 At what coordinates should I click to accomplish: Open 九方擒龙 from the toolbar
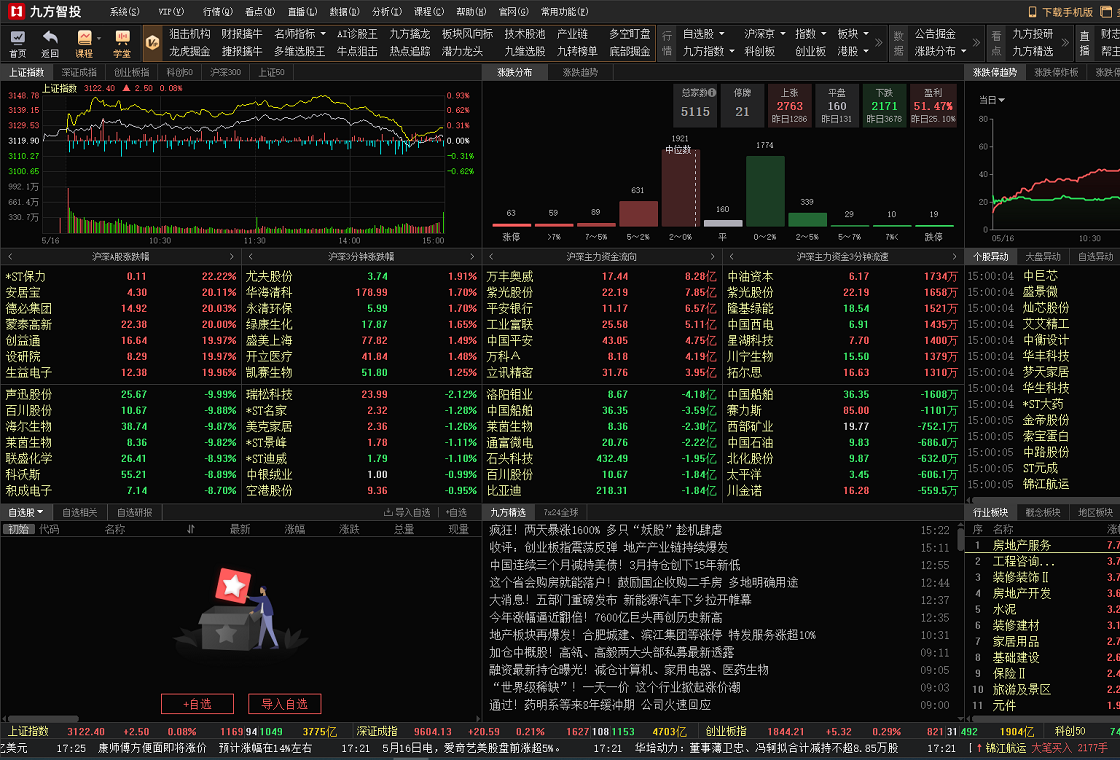tap(410, 34)
